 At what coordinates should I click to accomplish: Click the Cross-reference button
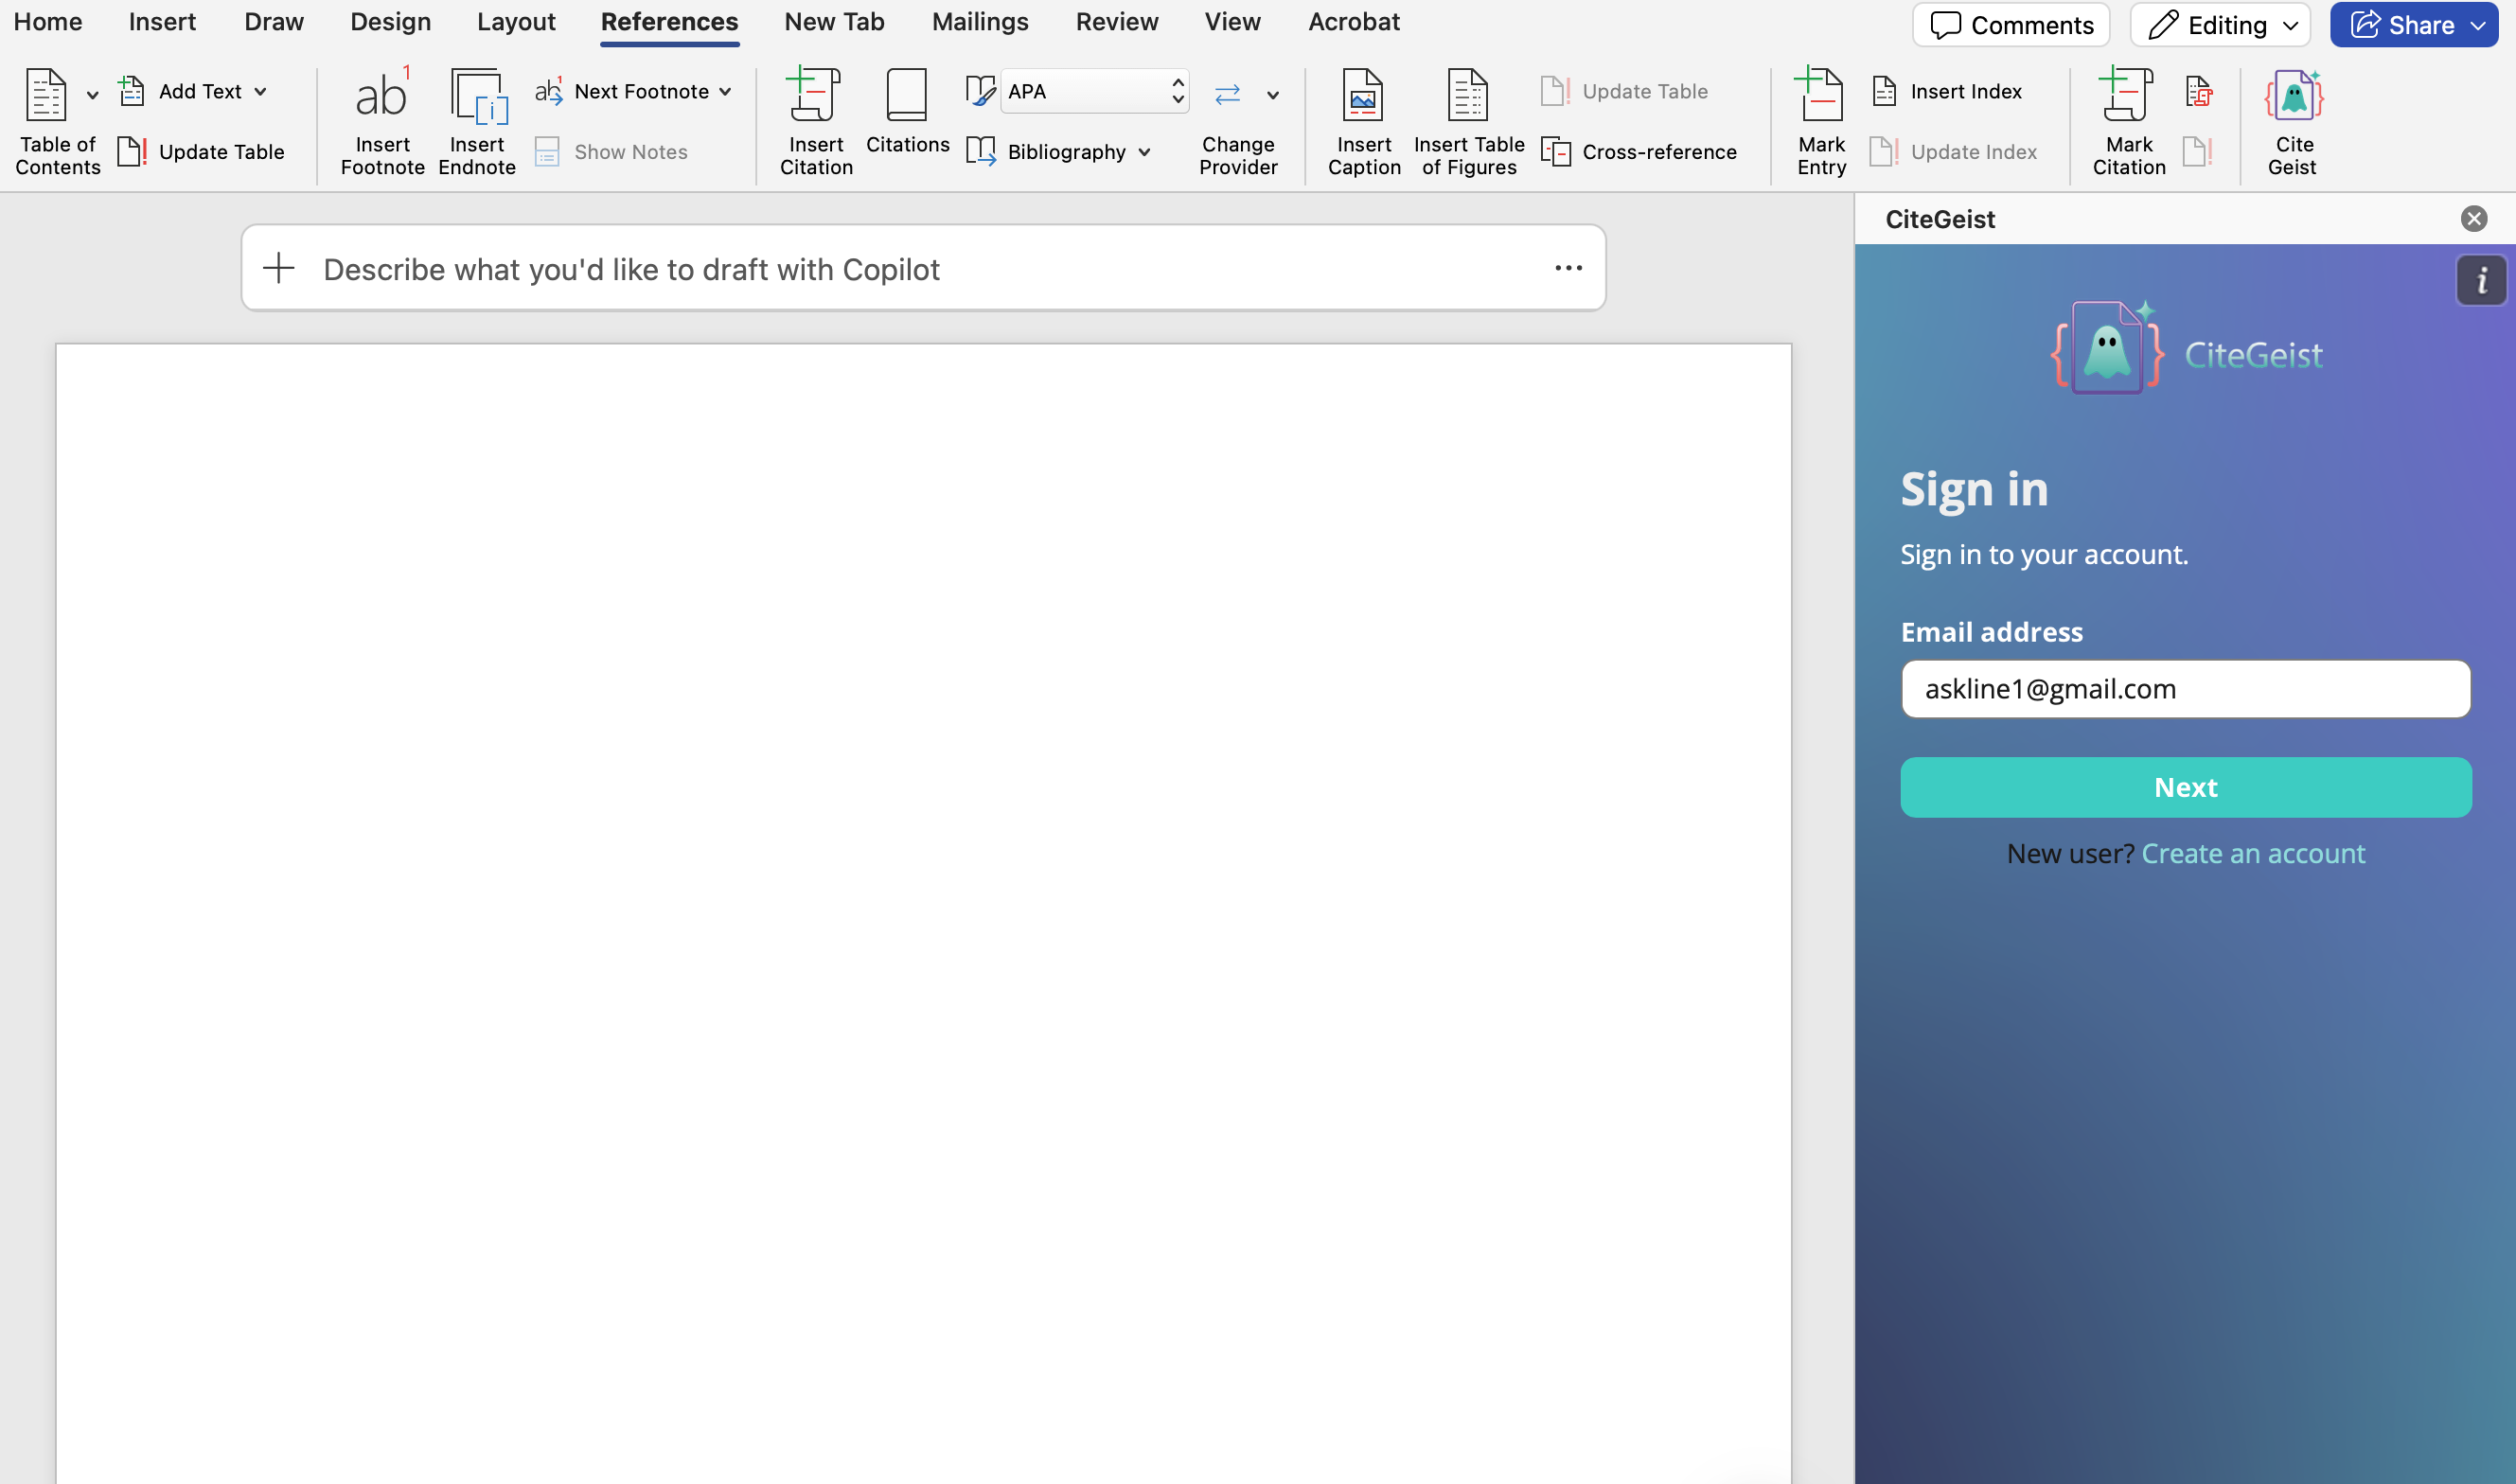coord(1639,152)
